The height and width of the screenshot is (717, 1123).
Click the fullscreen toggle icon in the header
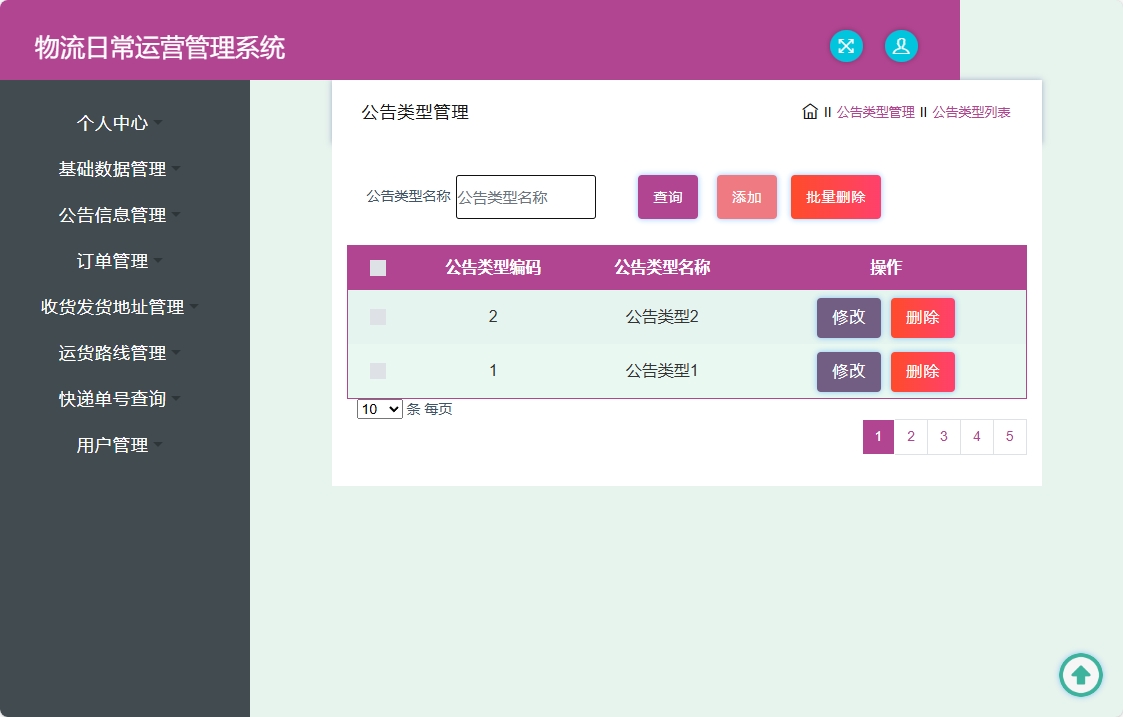click(846, 46)
